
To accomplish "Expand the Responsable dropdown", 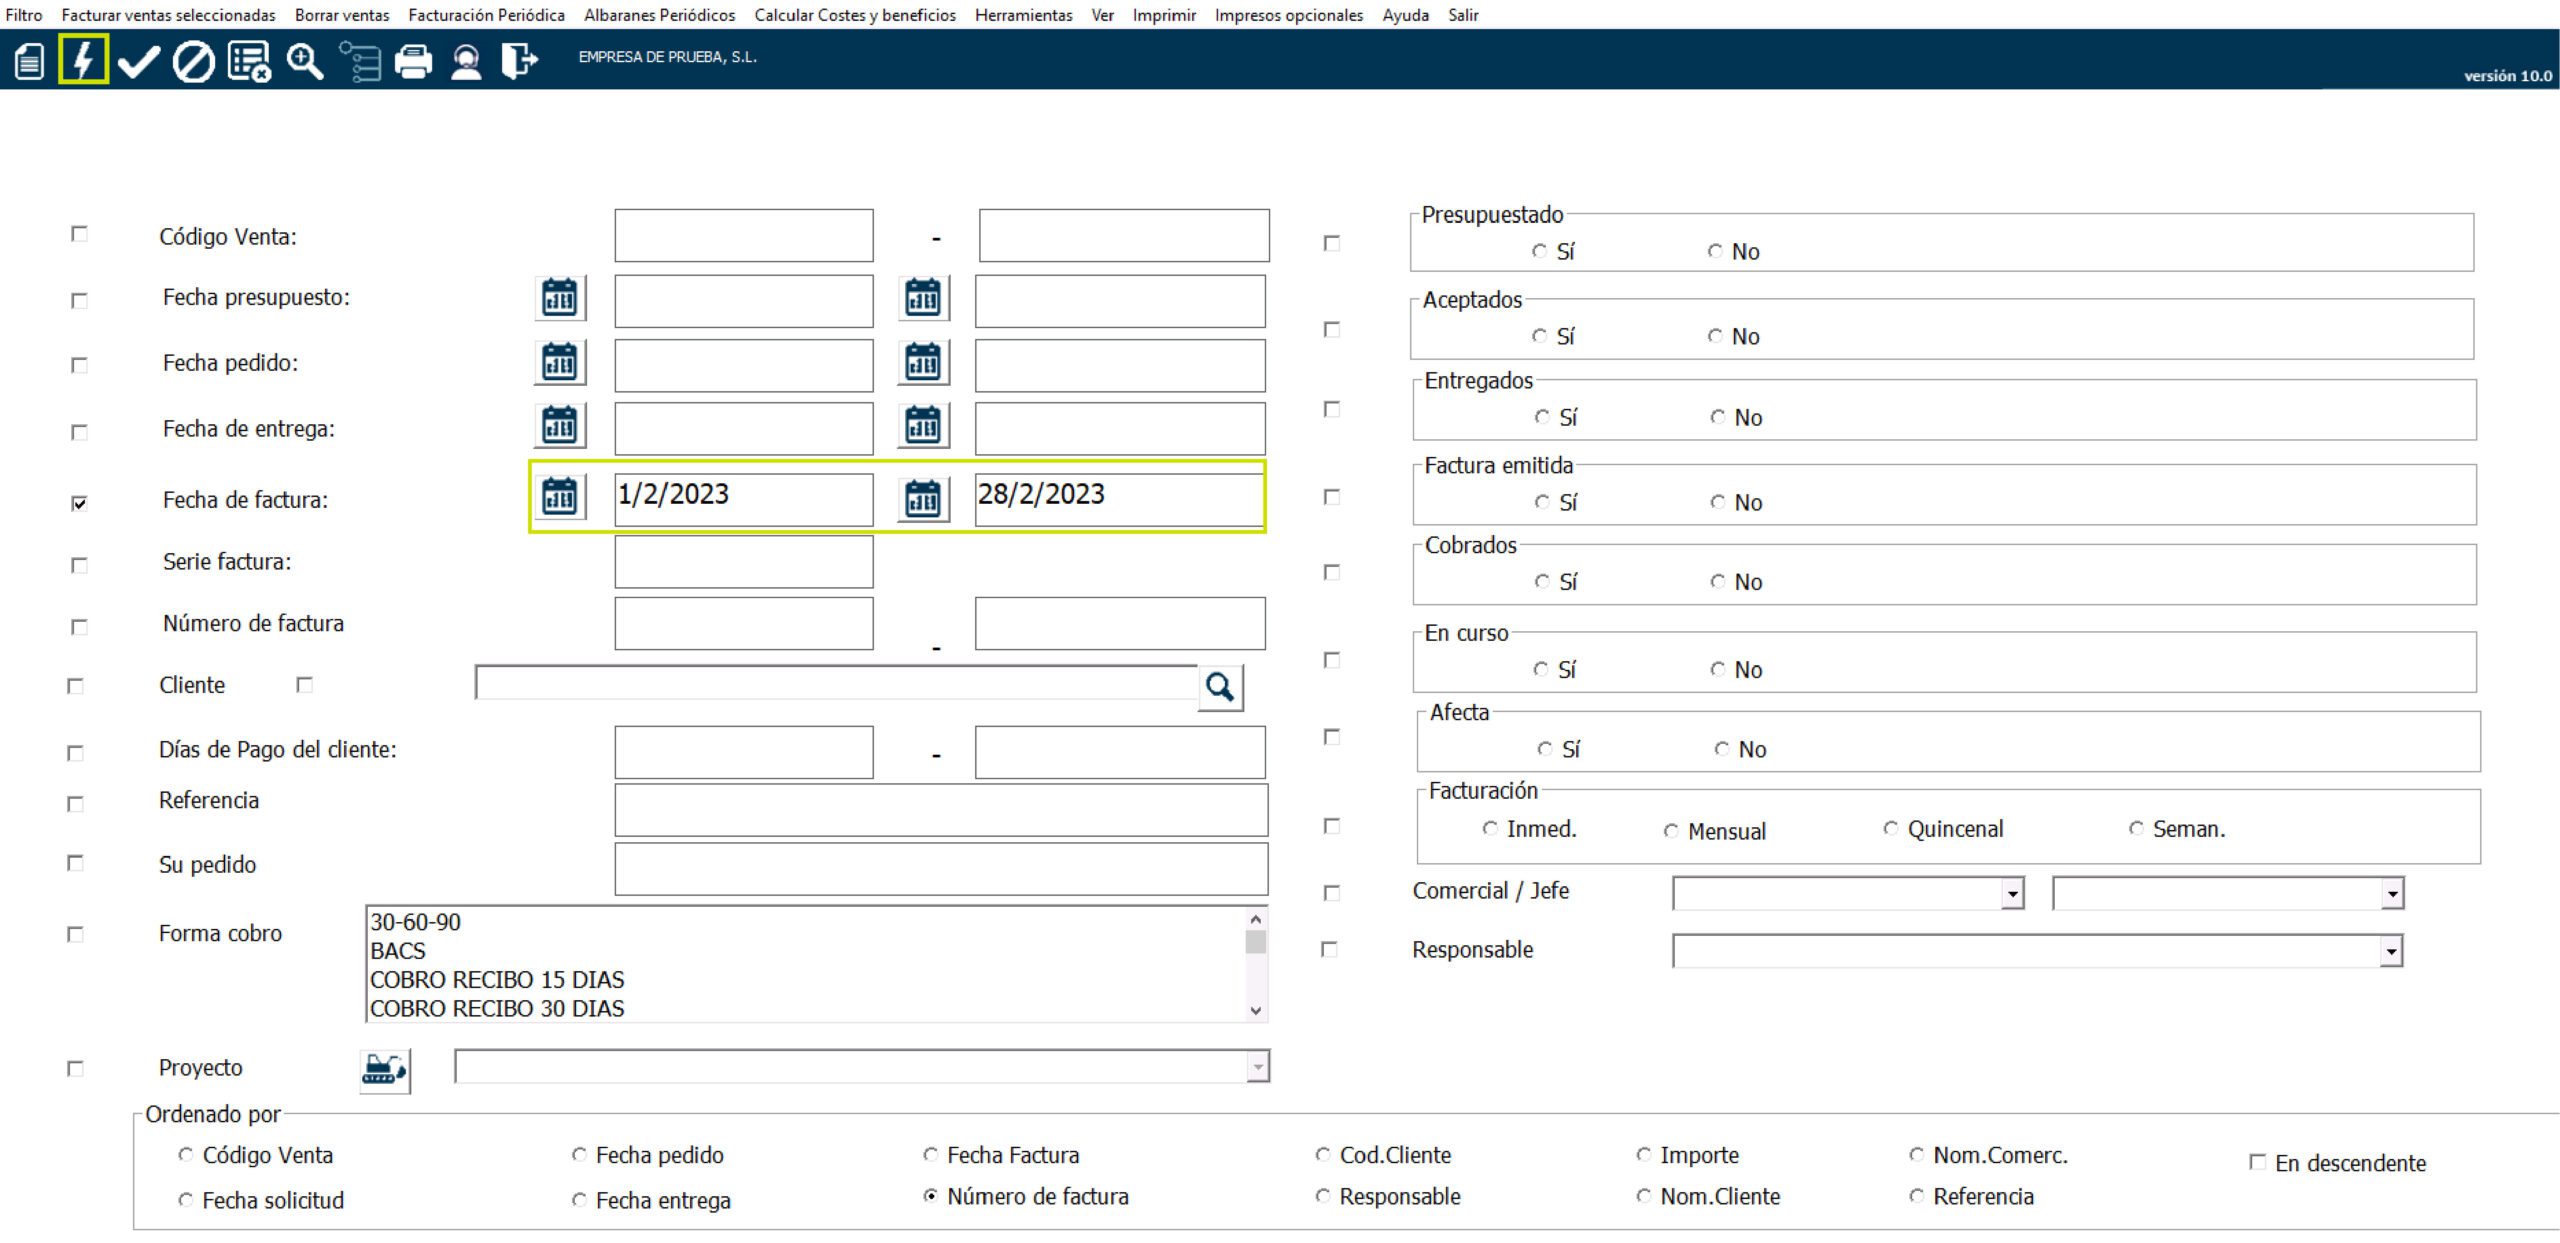I will (2391, 951).
